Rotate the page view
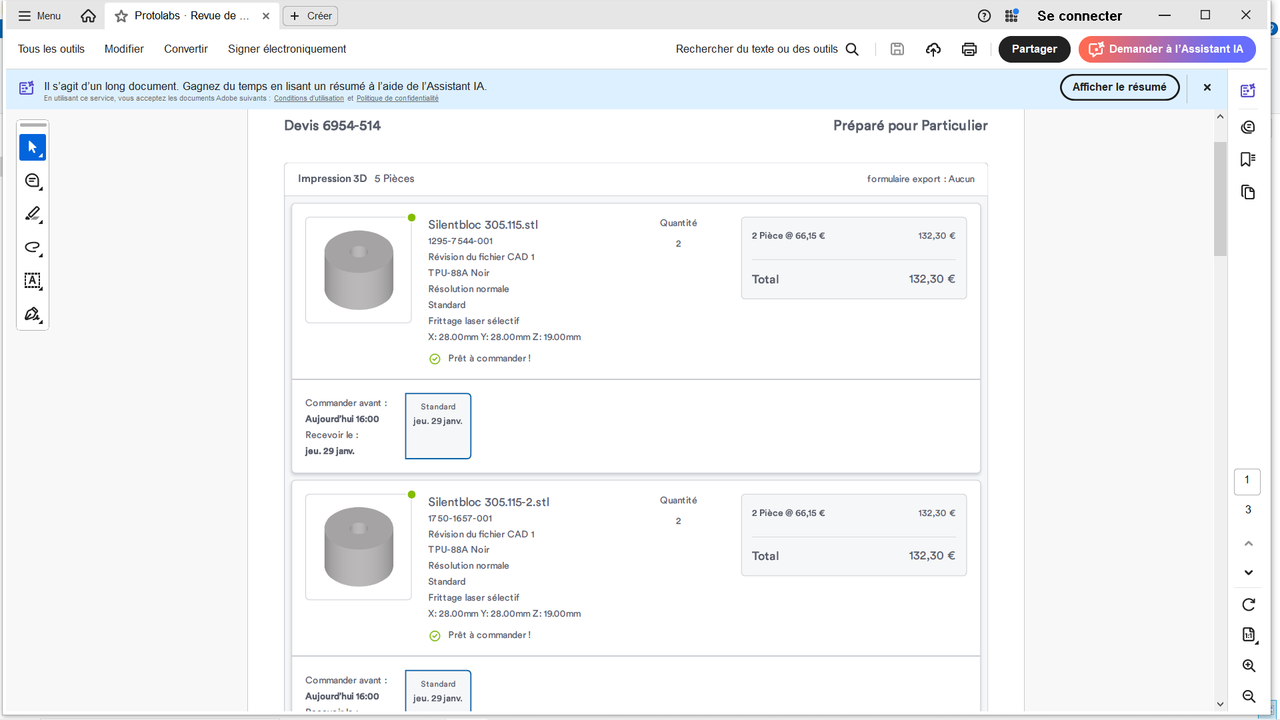1280x720 pixels. (1248, 605)
